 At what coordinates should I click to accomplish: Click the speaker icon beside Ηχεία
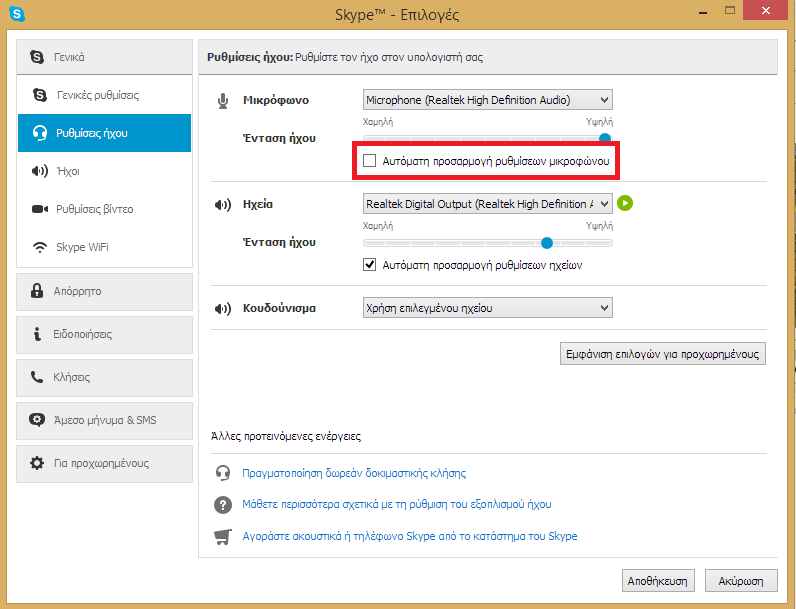223,205
